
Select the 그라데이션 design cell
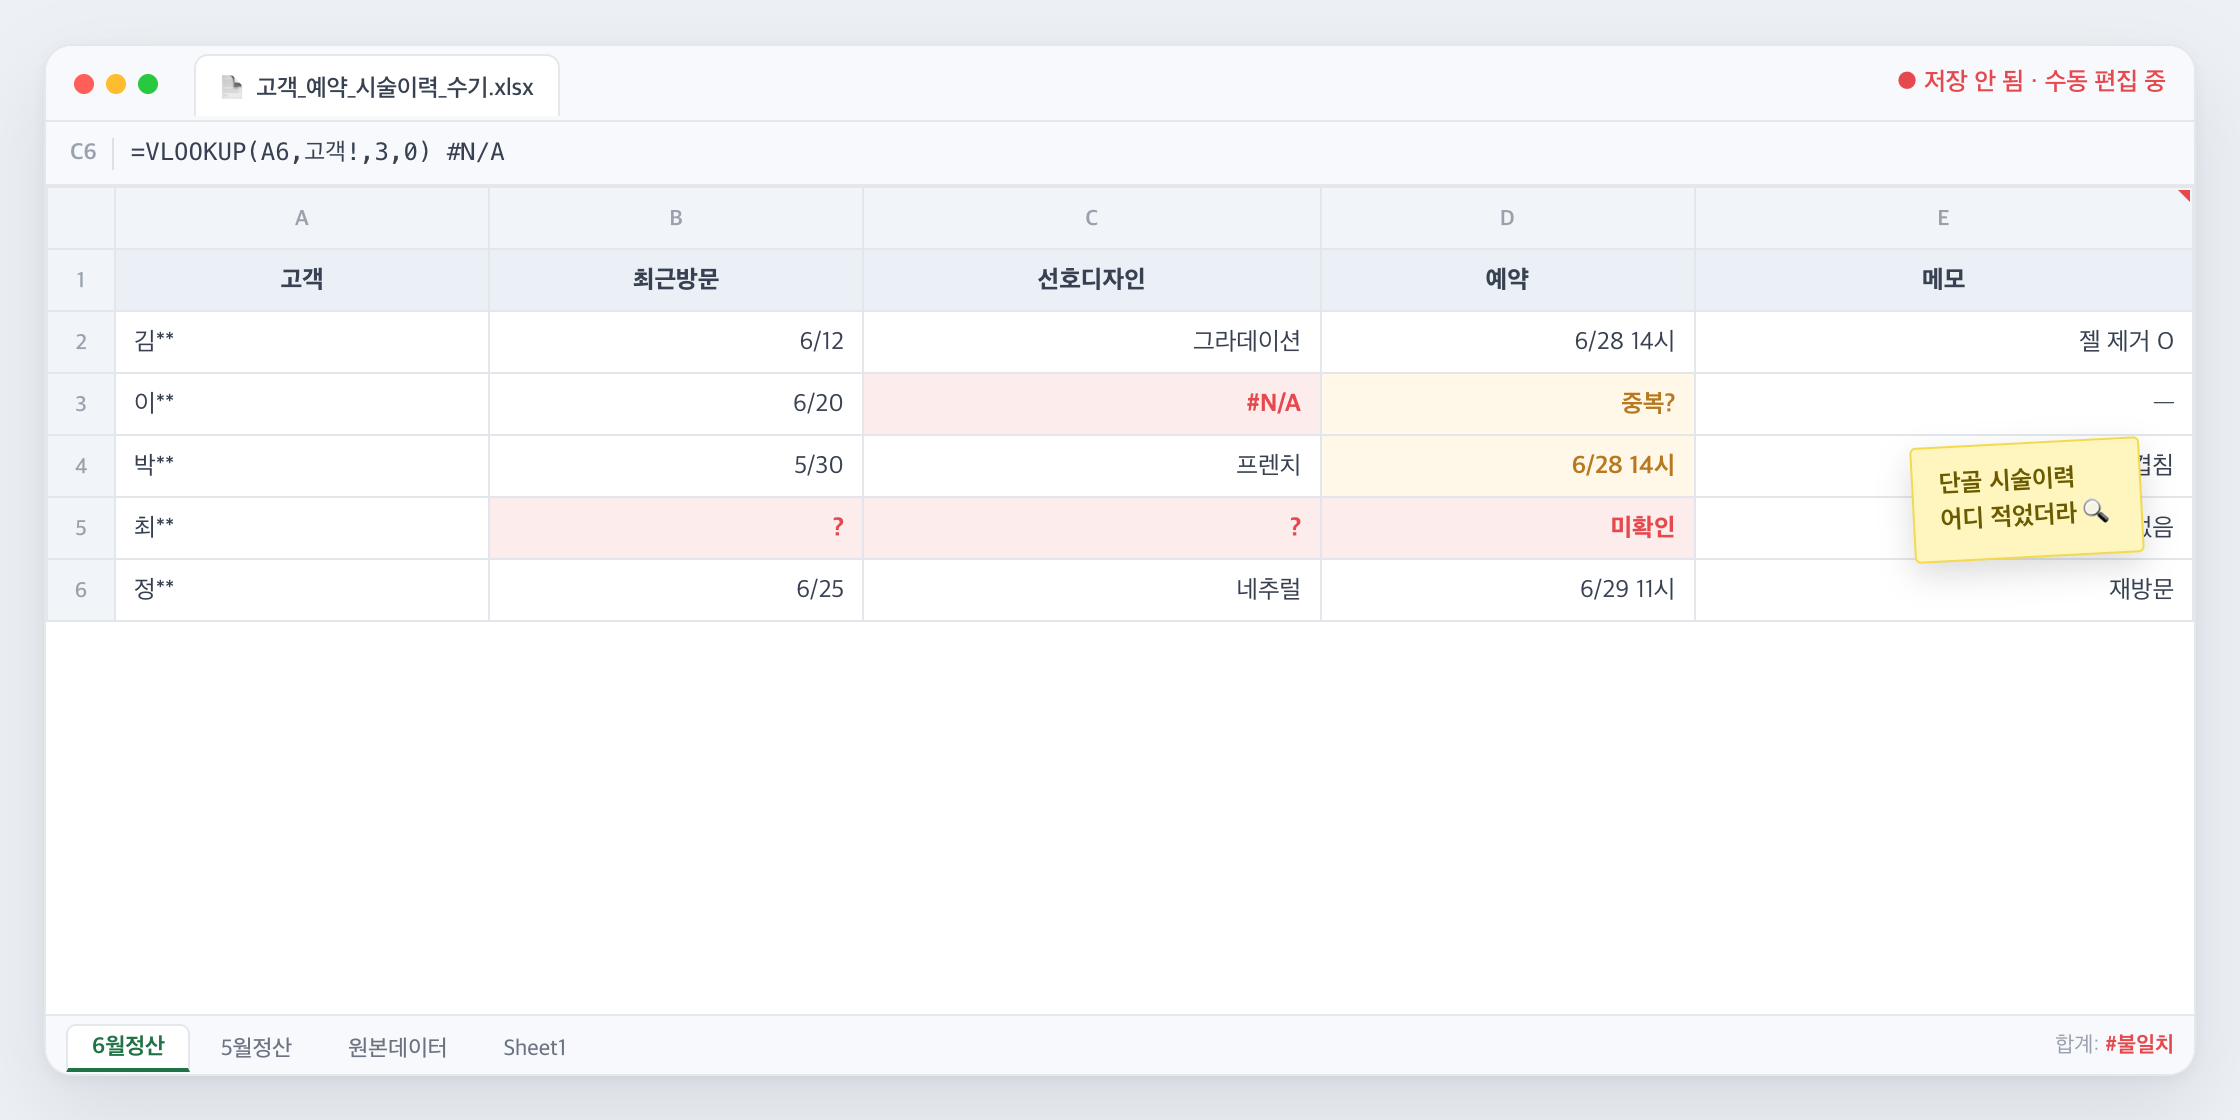coord(1092,342)
